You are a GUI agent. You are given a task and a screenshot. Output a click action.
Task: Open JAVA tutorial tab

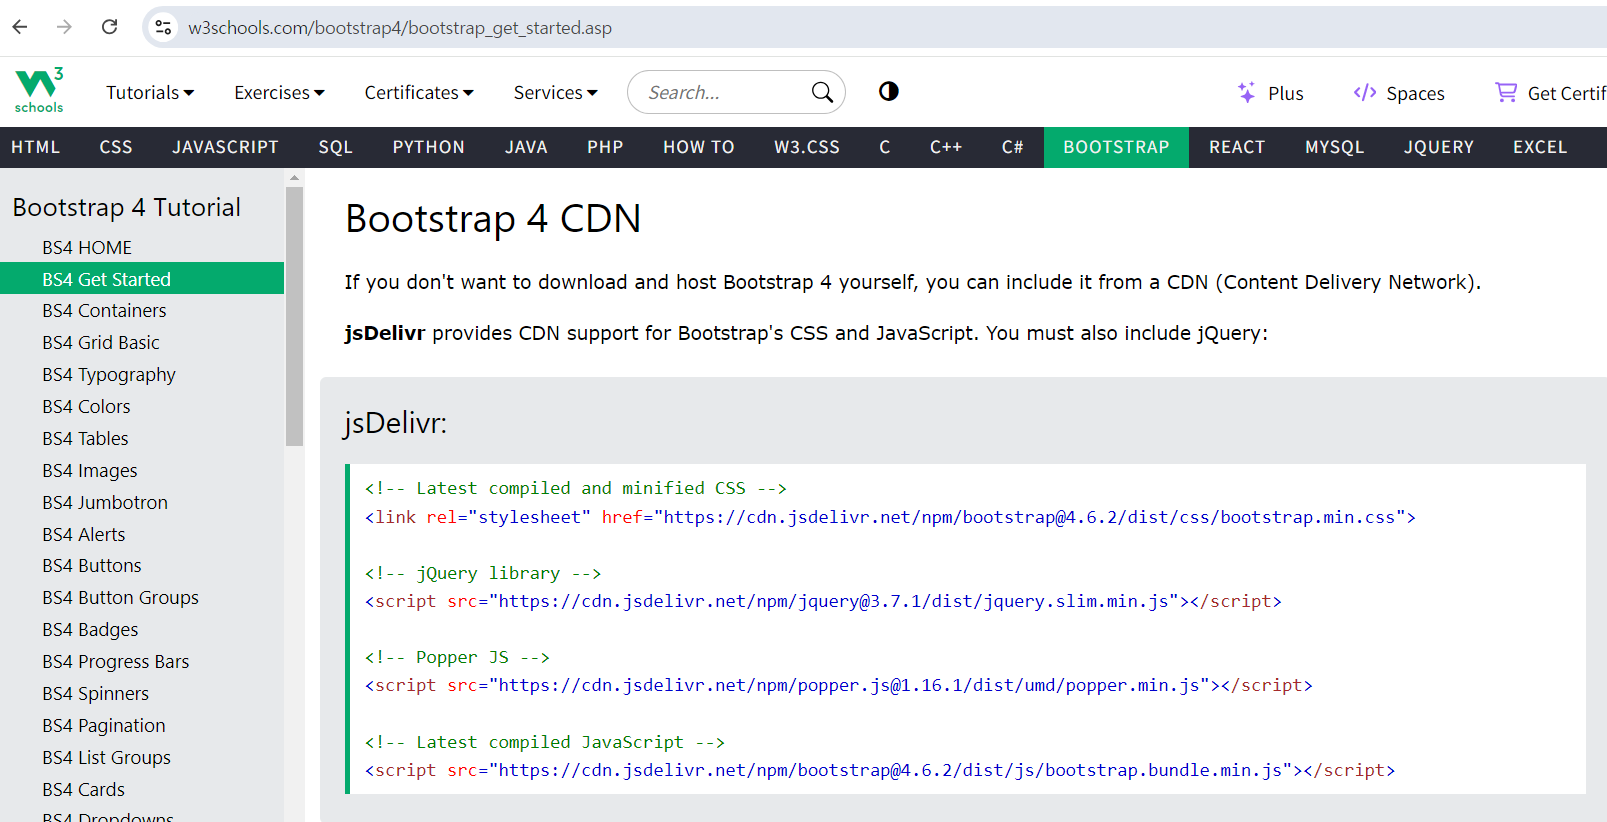(x=526, y=147)
